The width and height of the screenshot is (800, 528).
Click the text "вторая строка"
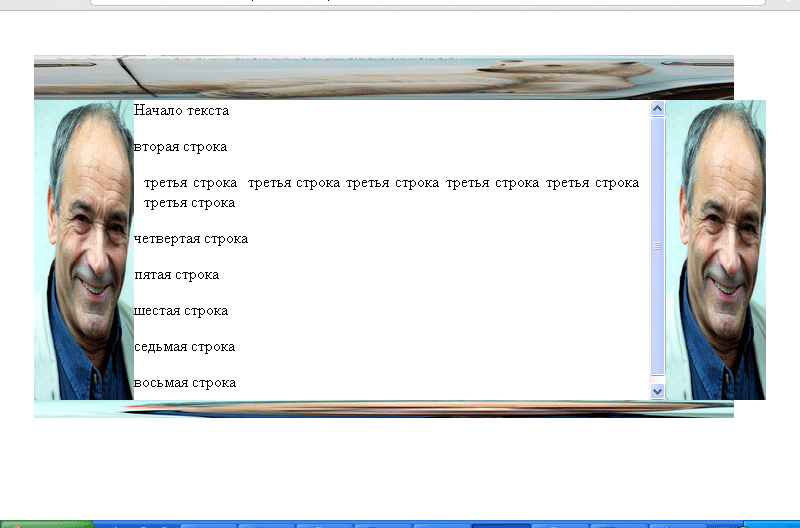pos(180,147)
